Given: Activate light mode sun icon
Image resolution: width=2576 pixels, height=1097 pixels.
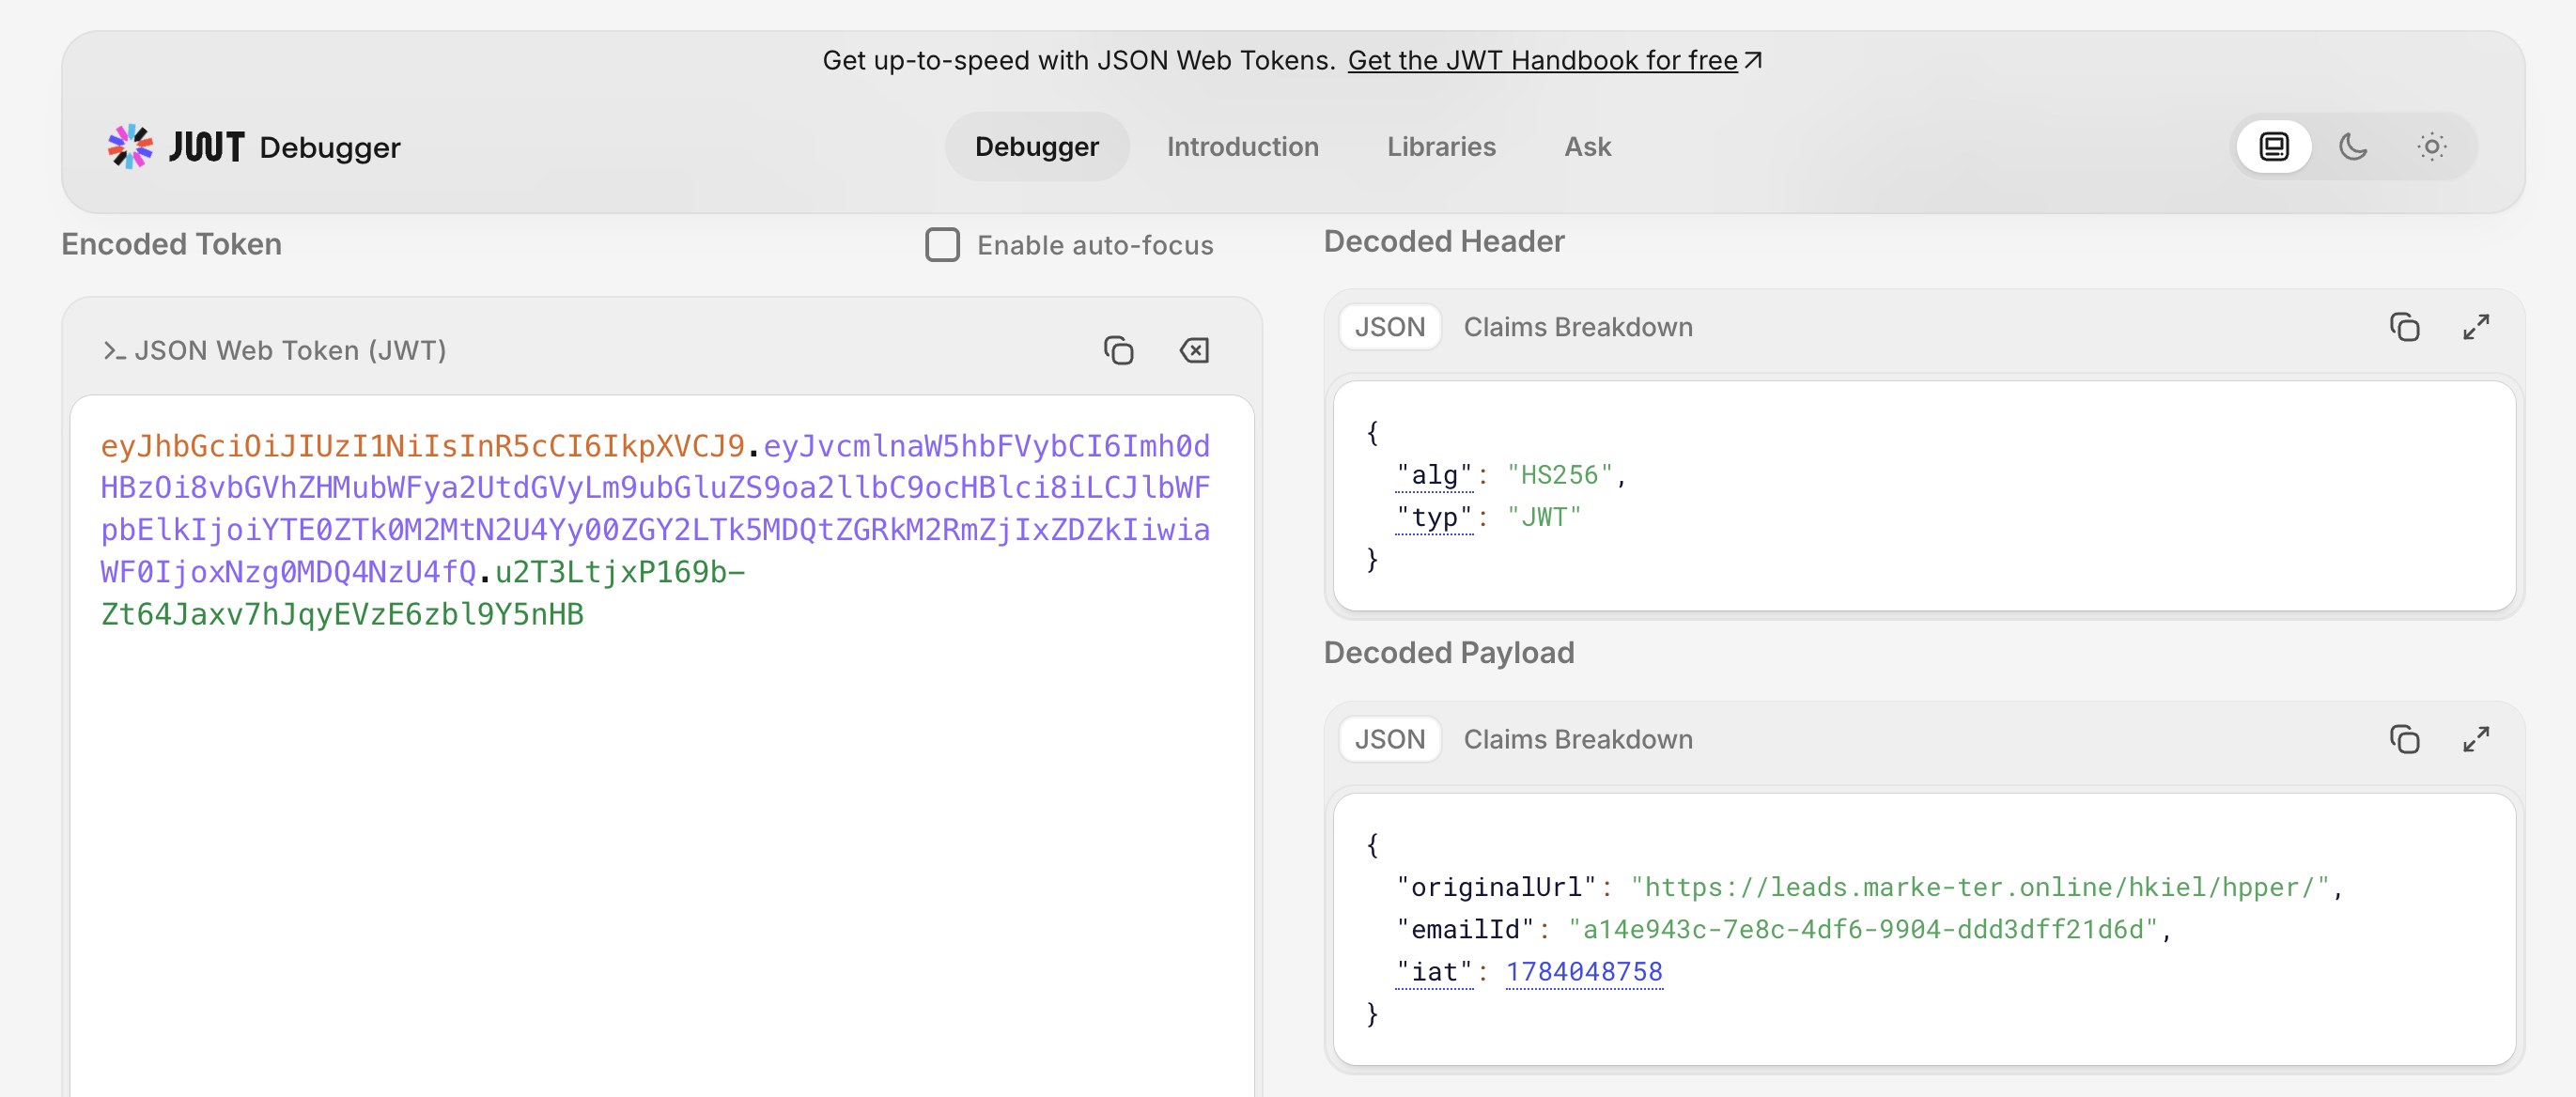Looking at the screenshot, I should tap(2432, 147).
